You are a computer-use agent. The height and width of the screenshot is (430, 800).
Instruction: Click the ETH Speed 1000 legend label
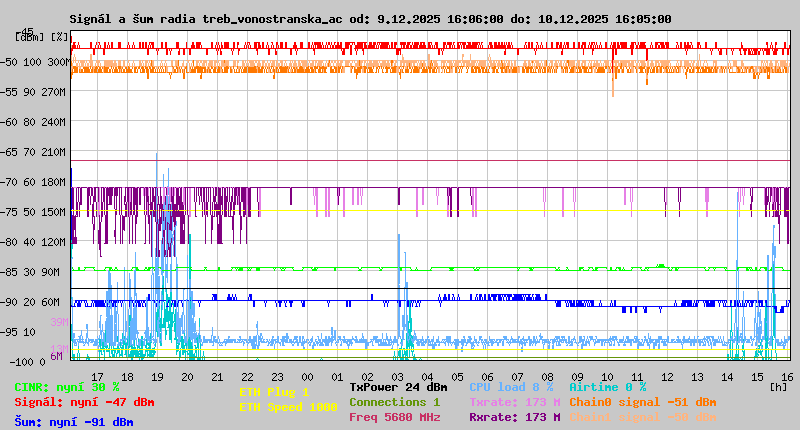[288, 407]
